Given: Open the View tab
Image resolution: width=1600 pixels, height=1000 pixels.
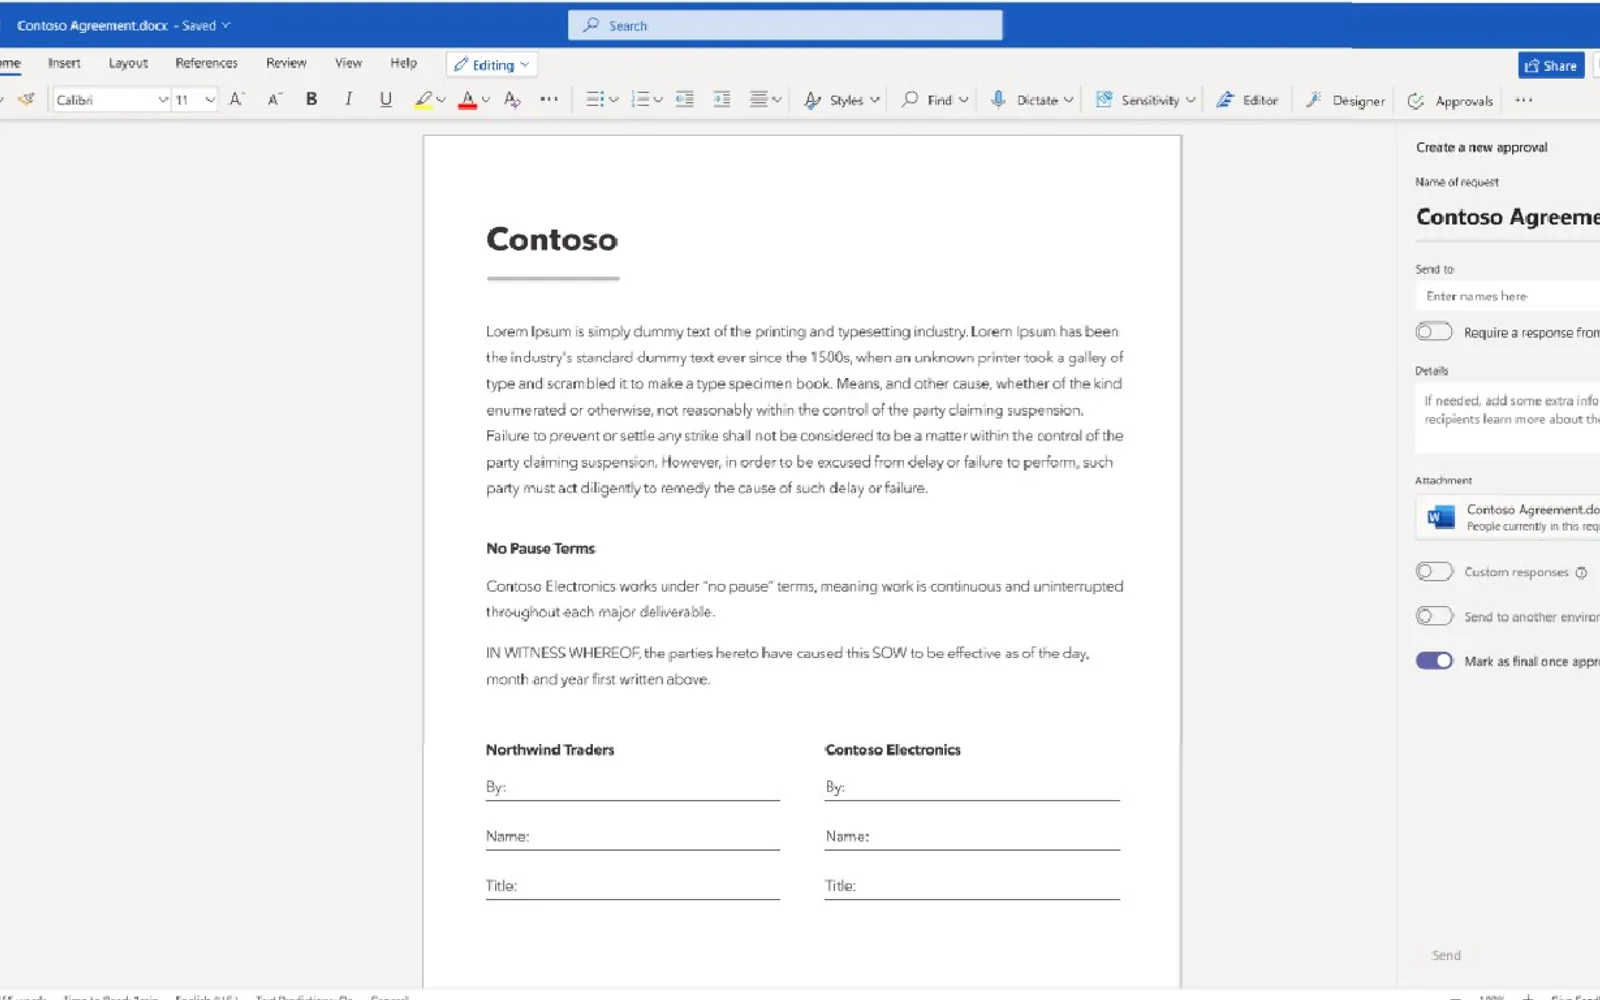Looking at the screenshot, I should point(348,63).
